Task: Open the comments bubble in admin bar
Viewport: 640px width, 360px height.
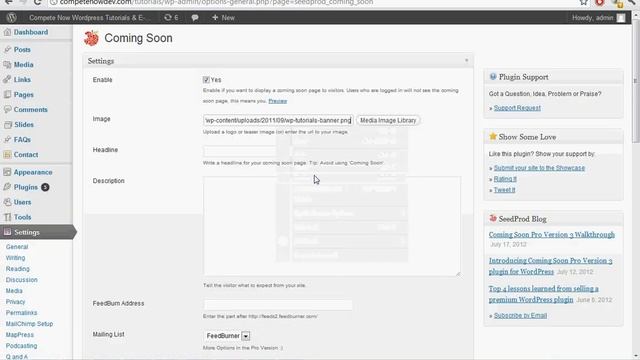Action: (195, 18)
